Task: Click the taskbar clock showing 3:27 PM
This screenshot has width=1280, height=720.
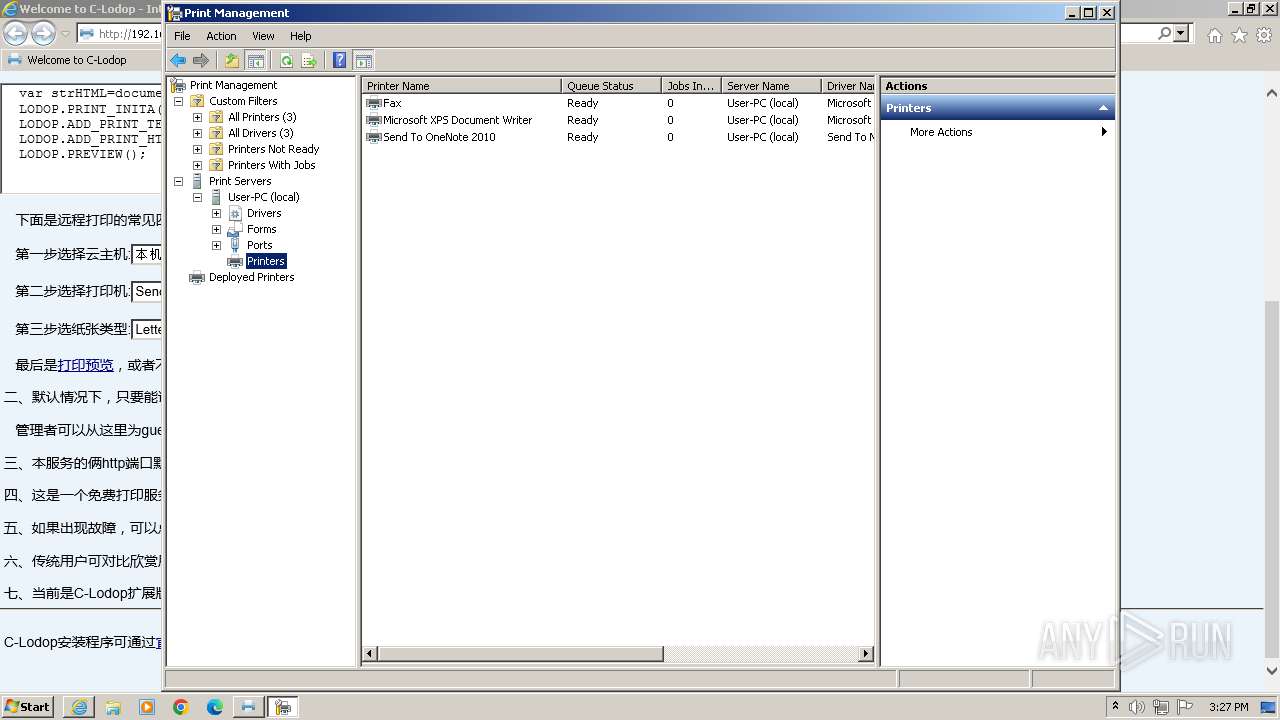Action: coord(1228,707)
